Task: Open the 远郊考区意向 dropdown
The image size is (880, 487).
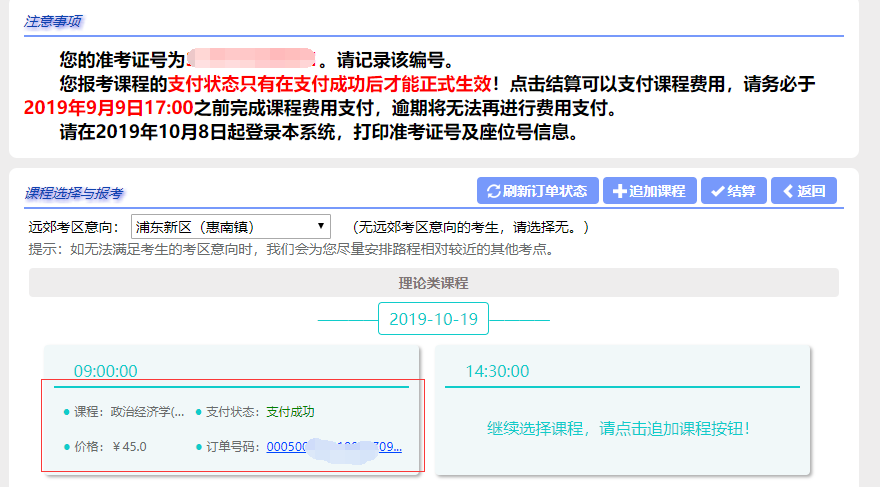Action: 230,227
